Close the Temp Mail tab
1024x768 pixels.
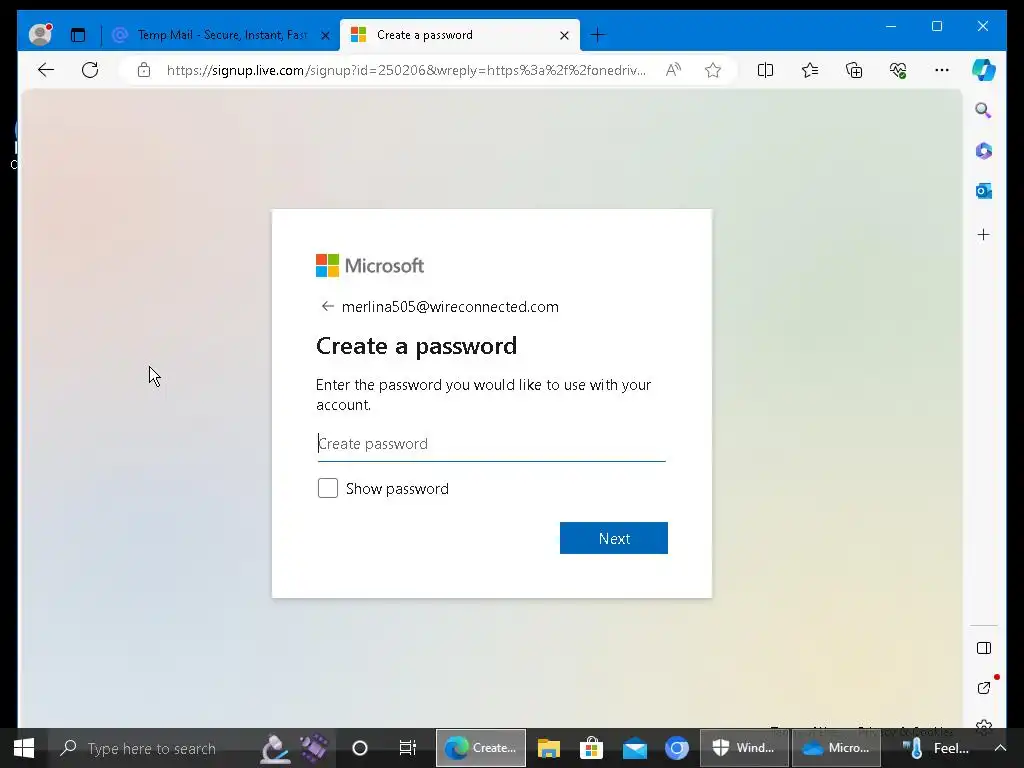325,35
